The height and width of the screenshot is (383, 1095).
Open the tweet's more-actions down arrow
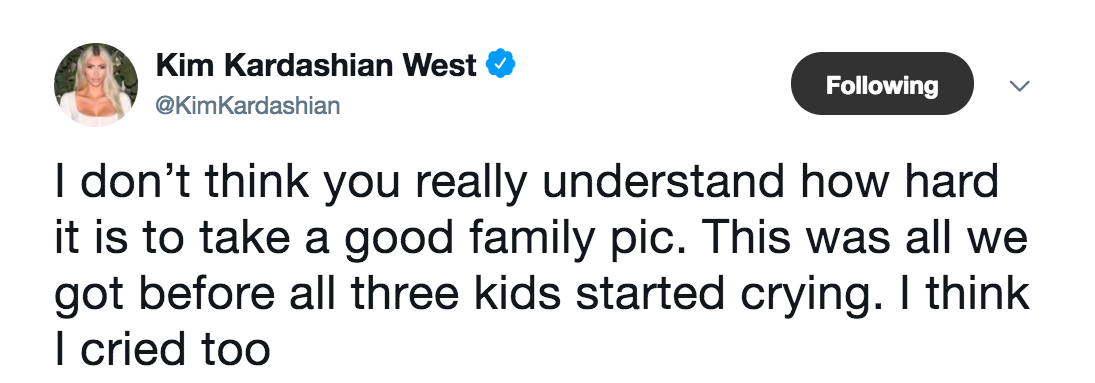[1020, 85]
